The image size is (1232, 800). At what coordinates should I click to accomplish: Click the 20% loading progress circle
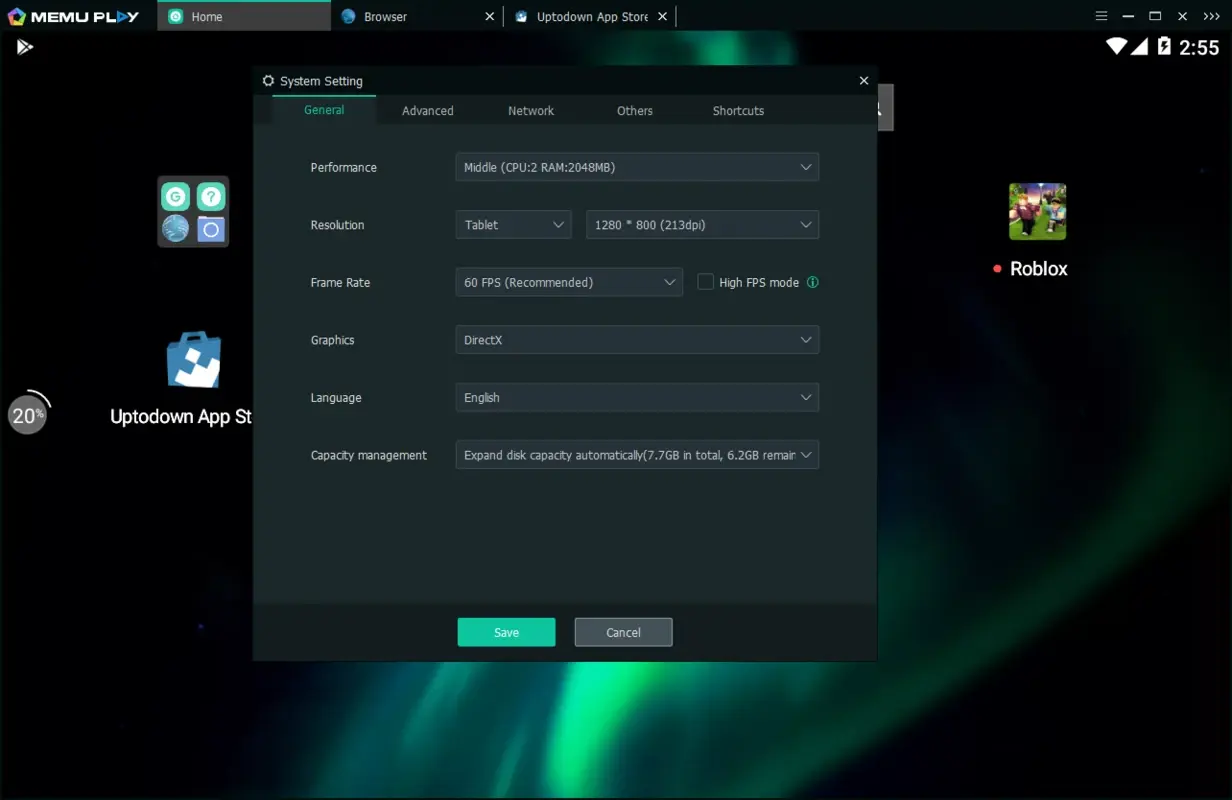28,412
